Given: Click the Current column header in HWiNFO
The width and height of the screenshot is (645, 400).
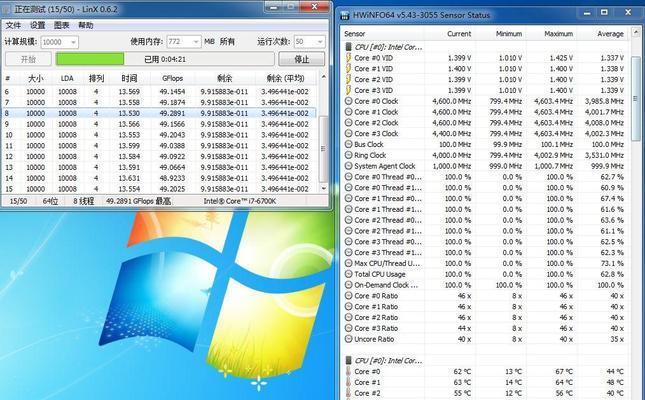Looking at the screenshot, I should tap(450, 34).
